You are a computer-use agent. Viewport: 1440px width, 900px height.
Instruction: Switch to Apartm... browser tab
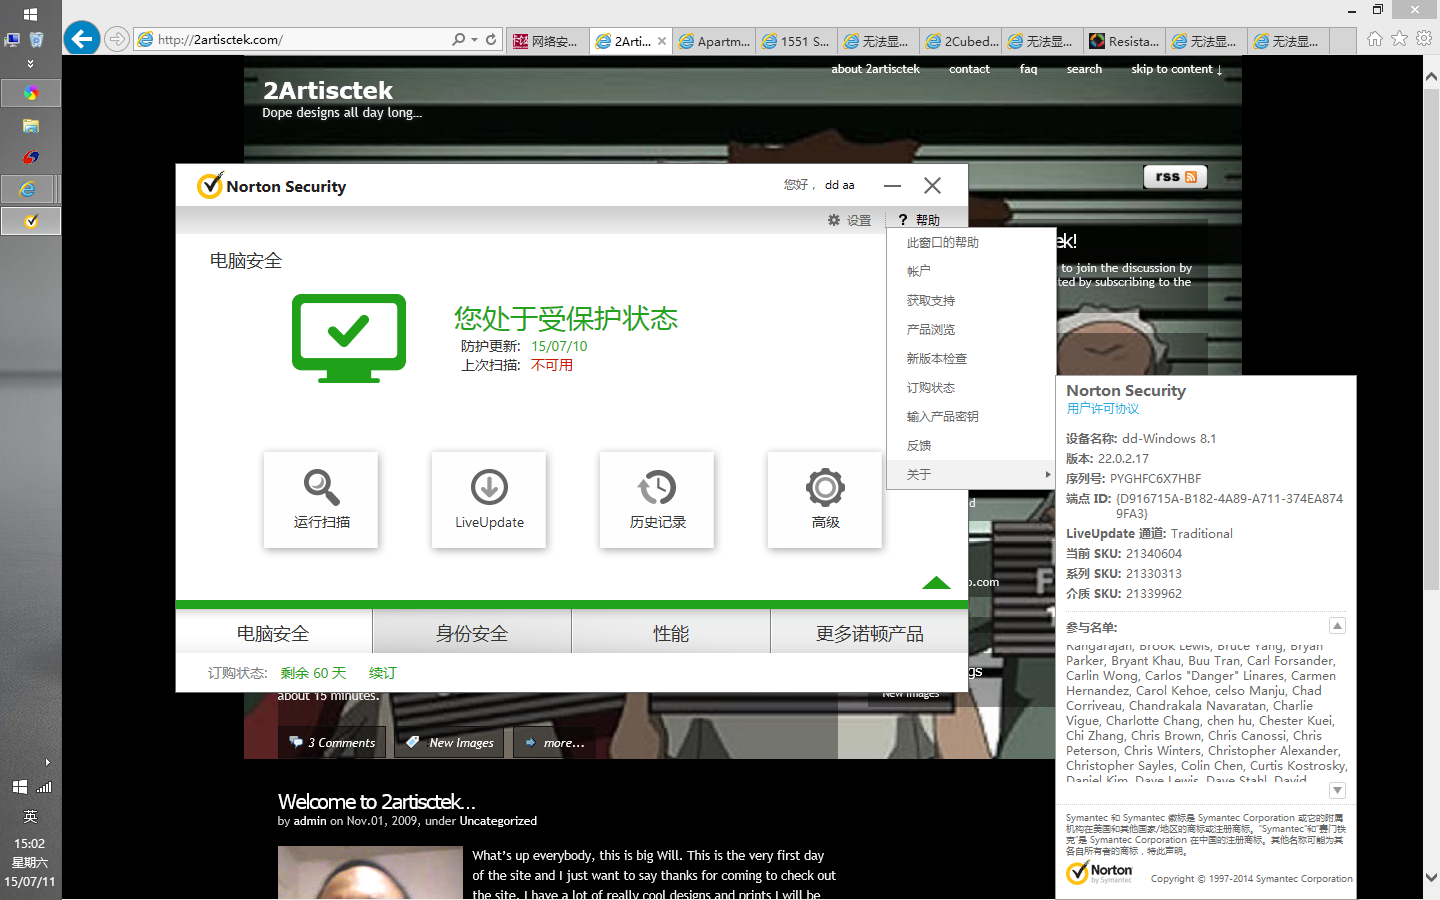tap(713, 41)
